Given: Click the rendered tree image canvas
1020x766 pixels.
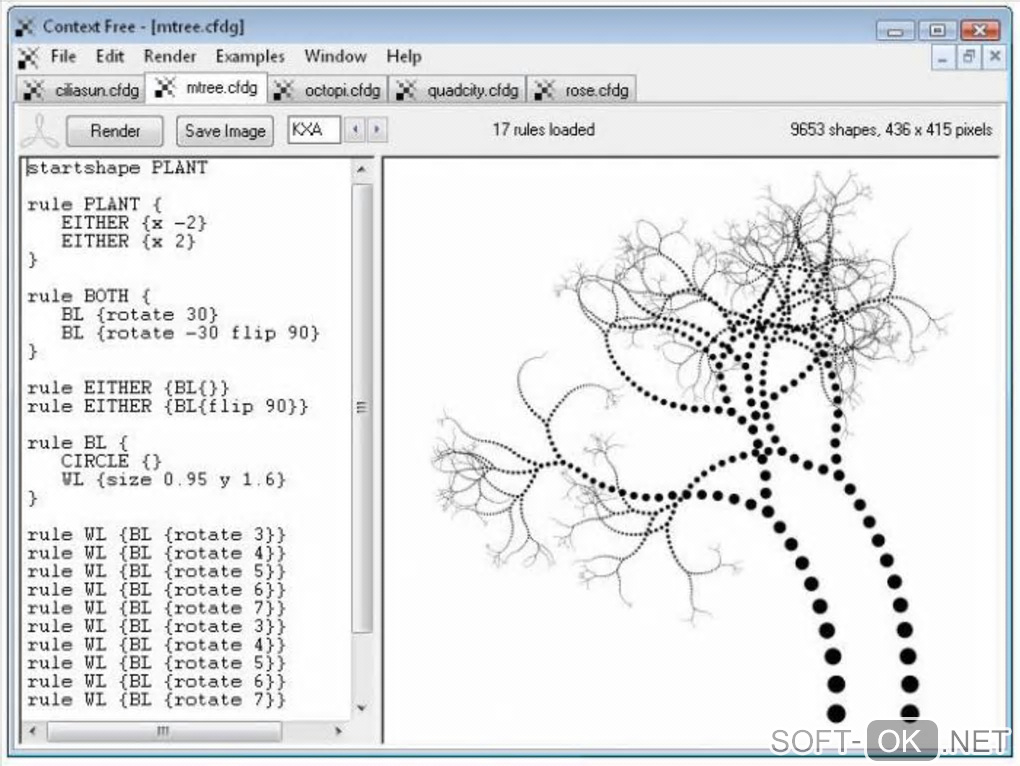Looking at the screenshot, I should (691, 451).
